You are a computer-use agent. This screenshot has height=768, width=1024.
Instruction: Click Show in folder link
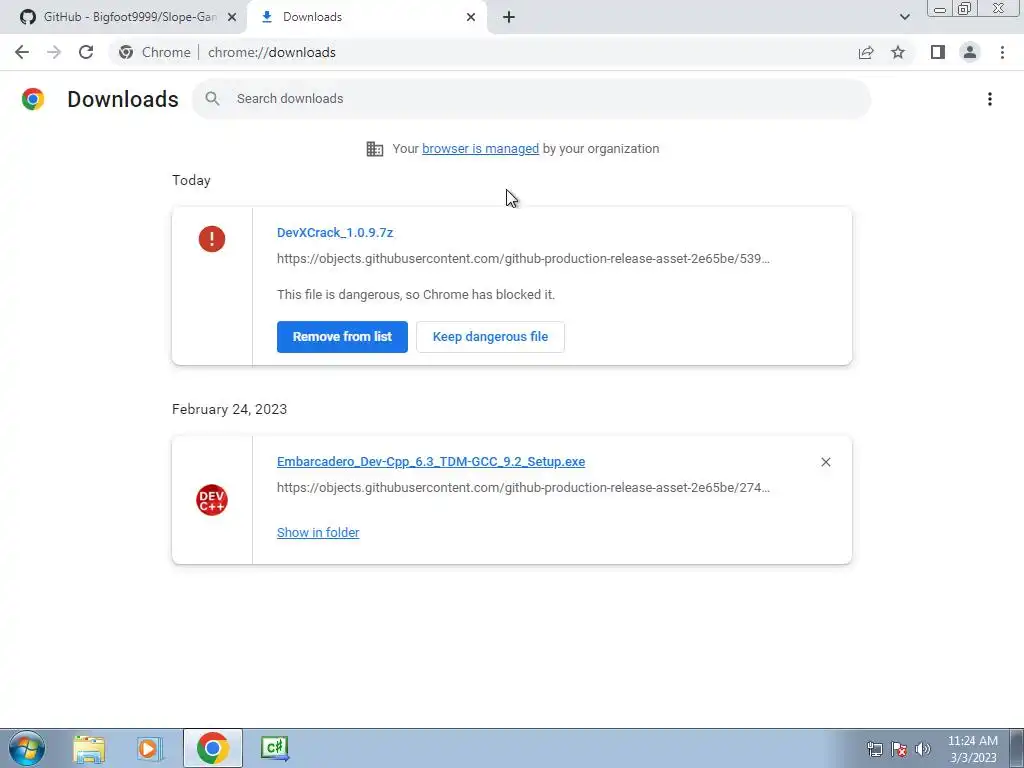pyautogui.click(x=318, y=533)
